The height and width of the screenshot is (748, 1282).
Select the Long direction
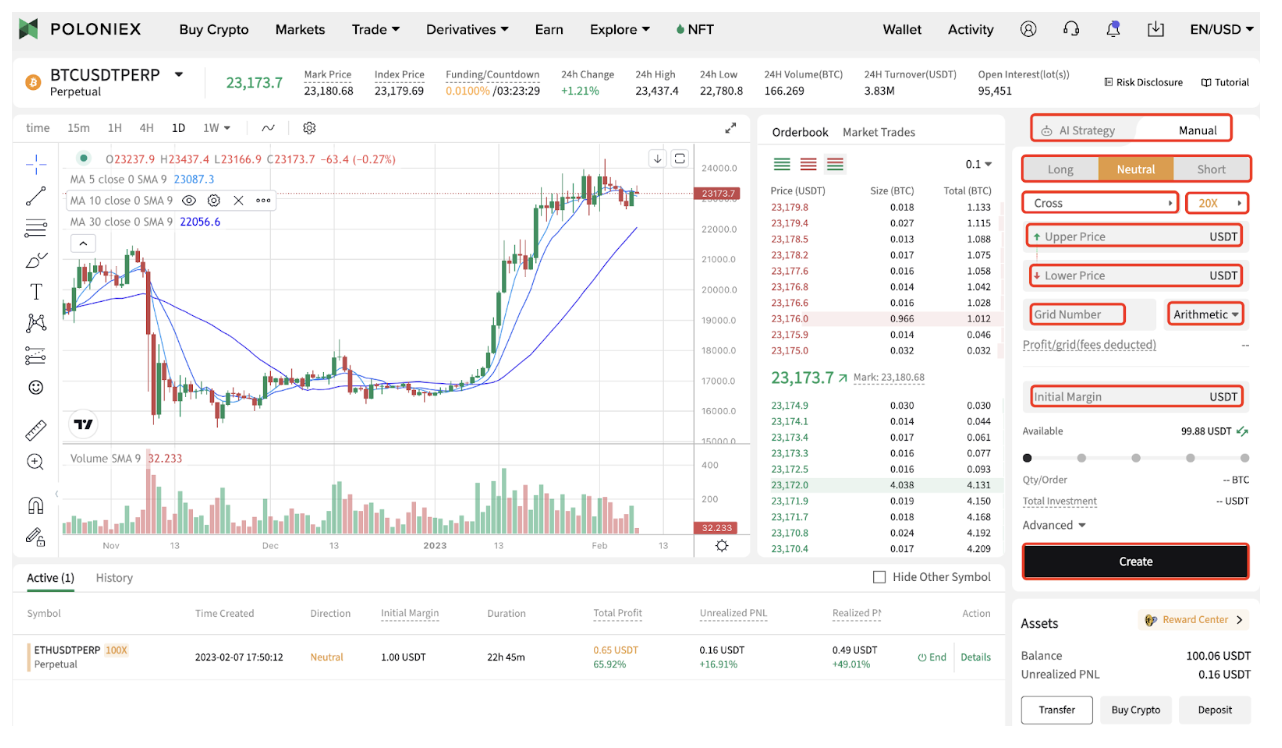pyautogui.click(x=1060, y=169)
